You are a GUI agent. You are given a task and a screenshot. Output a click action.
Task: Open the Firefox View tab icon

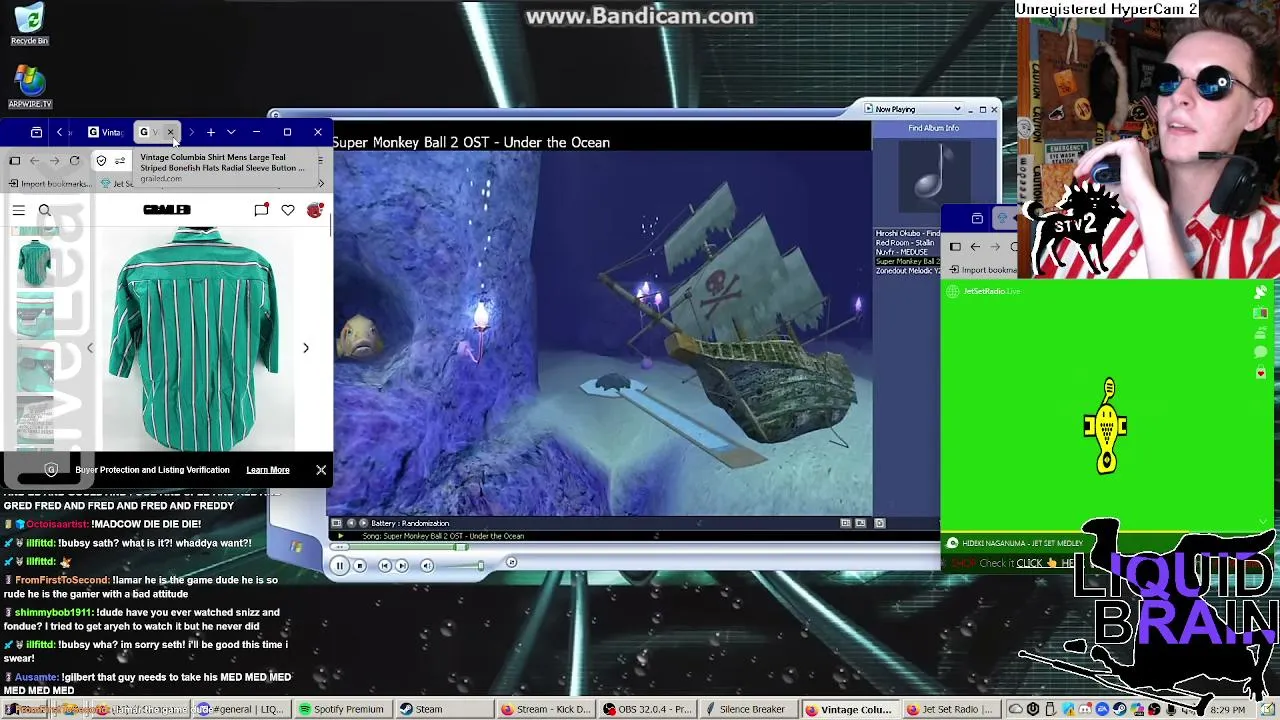click(36, 132)
